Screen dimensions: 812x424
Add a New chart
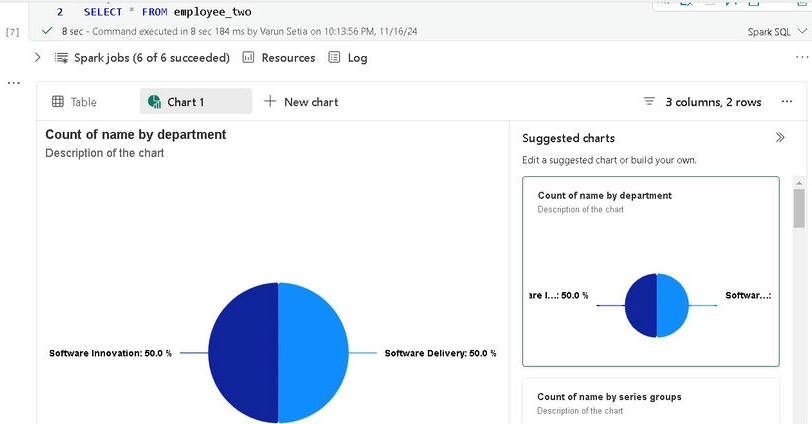click(301, 102)
